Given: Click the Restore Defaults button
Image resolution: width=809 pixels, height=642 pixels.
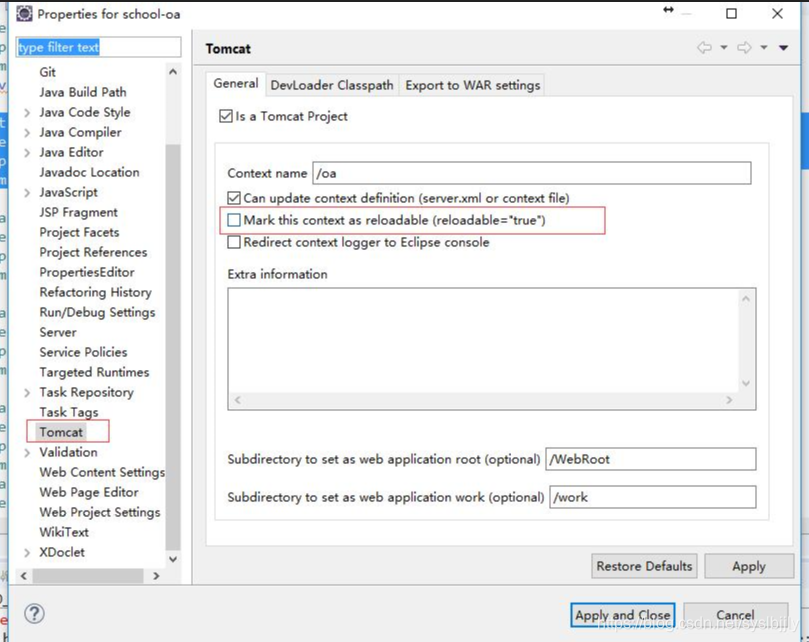Looking at the screenshot, I should coord(643,566).
